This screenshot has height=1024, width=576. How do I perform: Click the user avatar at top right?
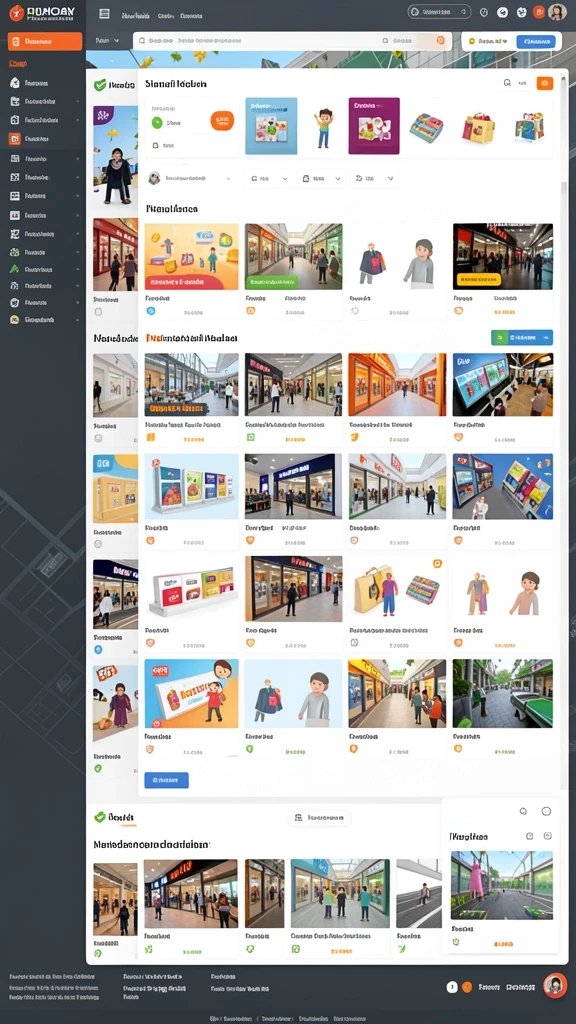tap(557, 12)
